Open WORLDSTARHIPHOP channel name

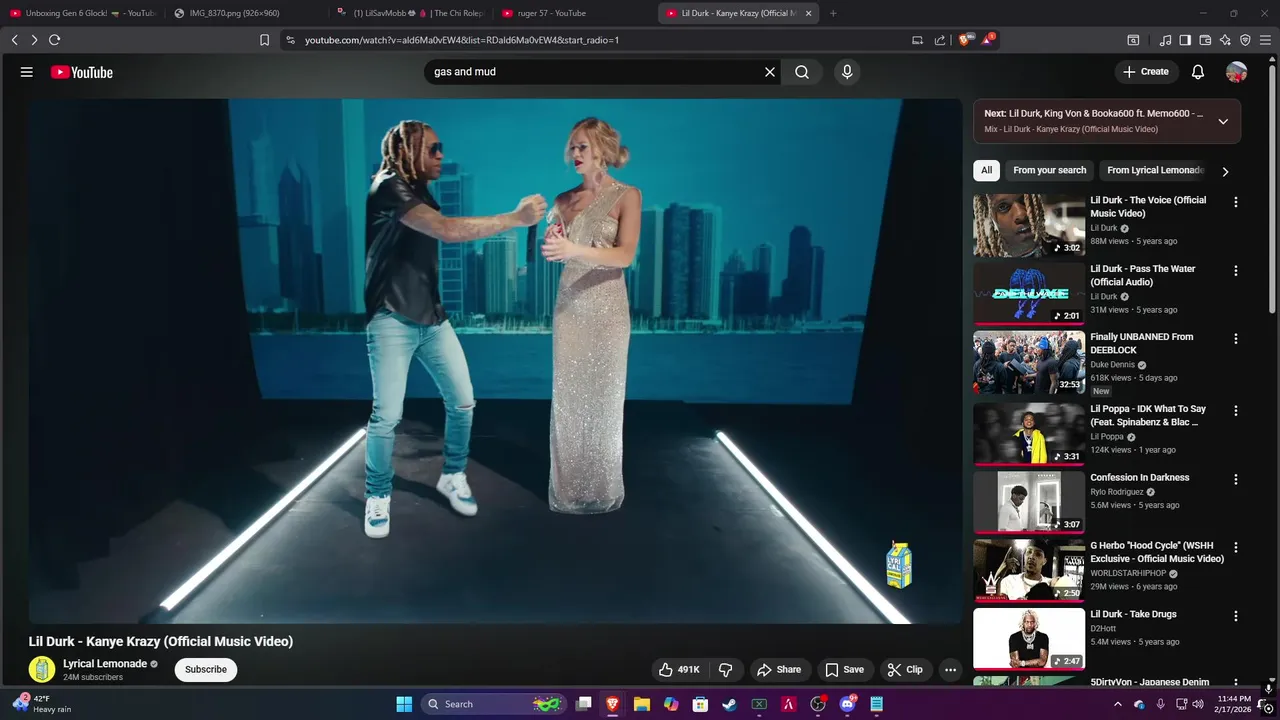pyautogui.click(x=1130, y=574)
